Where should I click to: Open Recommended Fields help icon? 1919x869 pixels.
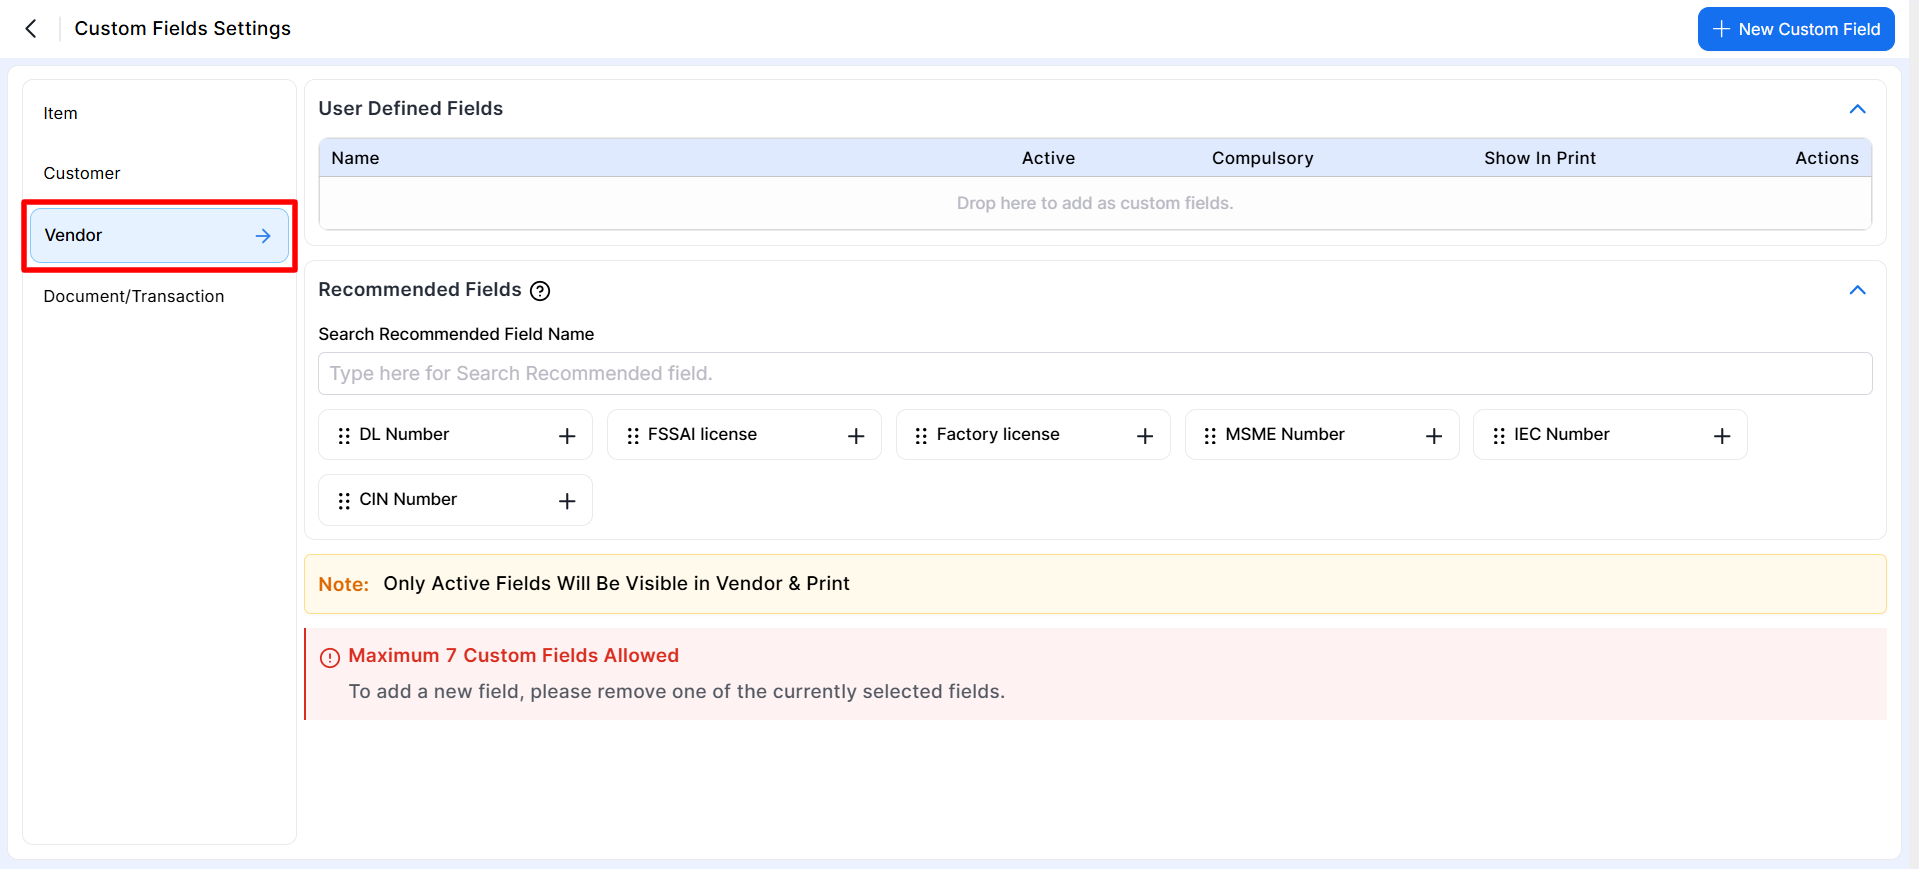[540, 291]
